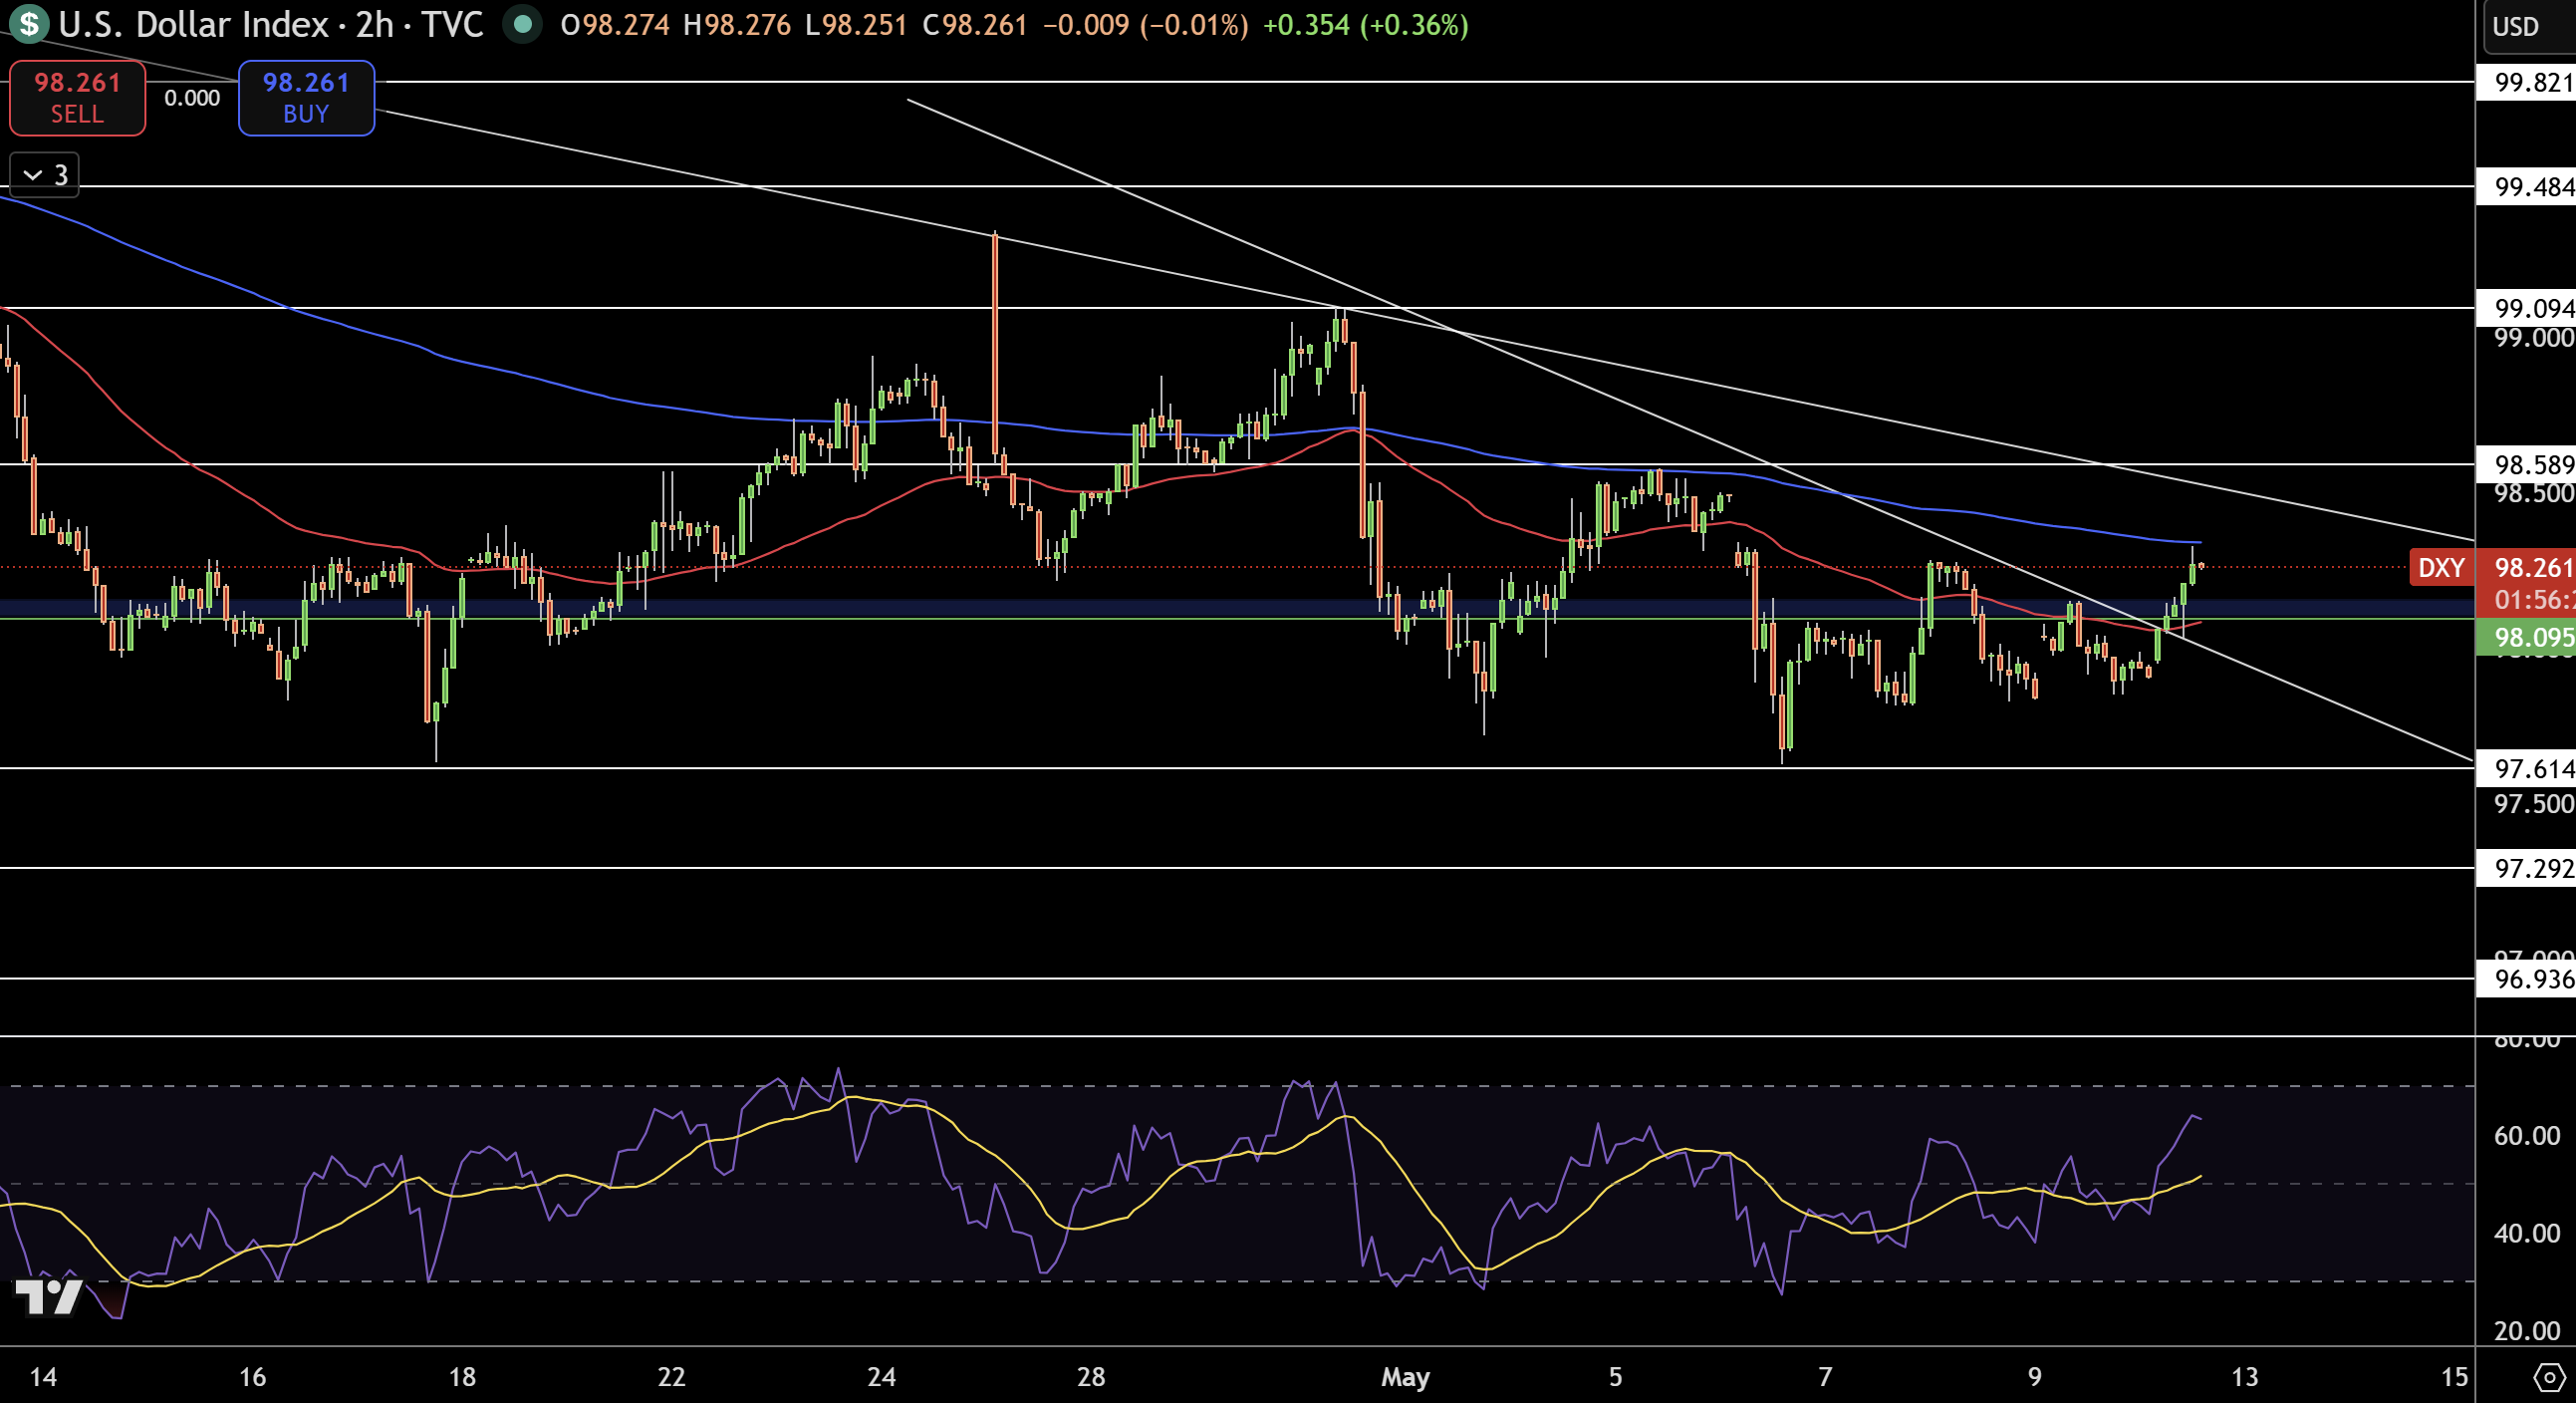Image resolution: width=2576 pixels, height=1403 pixels.
Task: Click the 60.00 RSI scale label
Action: (2527, 1135)
